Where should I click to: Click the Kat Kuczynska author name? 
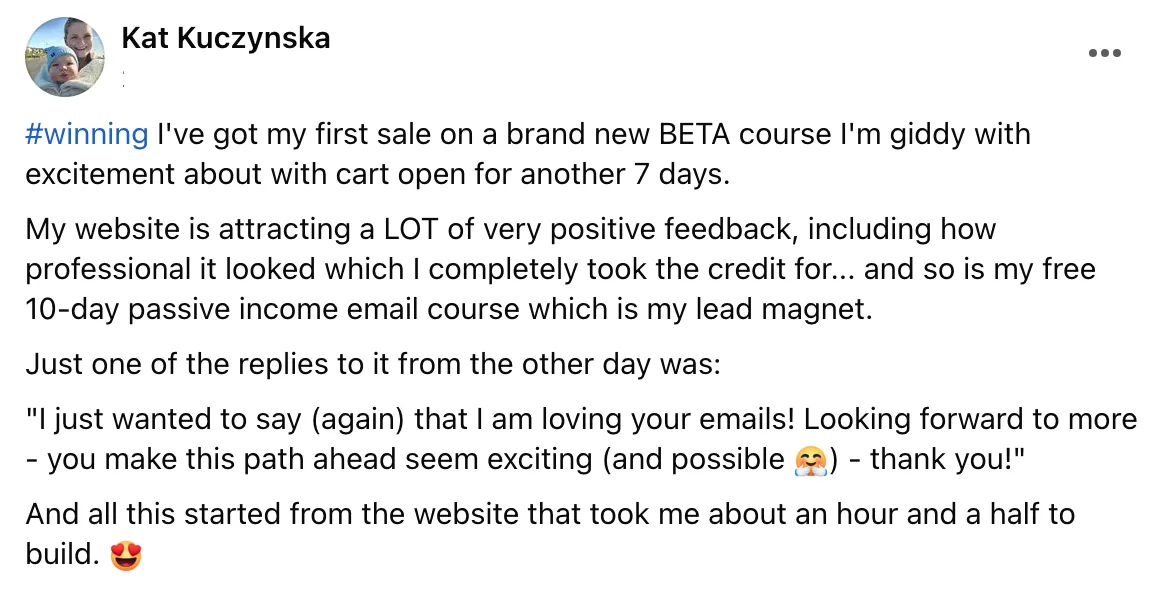pos(225,38)
